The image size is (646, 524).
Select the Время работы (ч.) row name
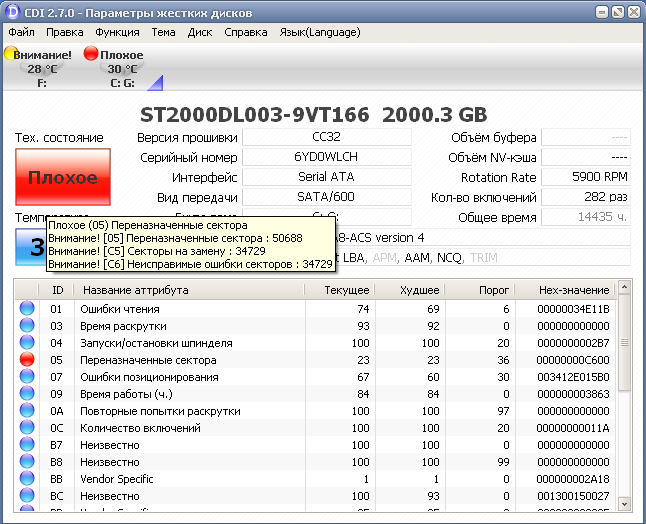[x=126, y=394]
